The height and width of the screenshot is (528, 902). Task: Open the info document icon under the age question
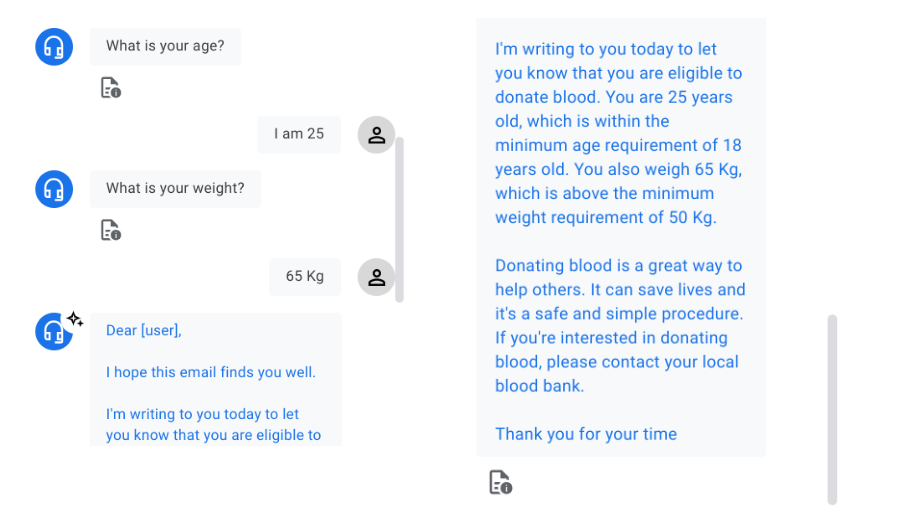(110, 88)
